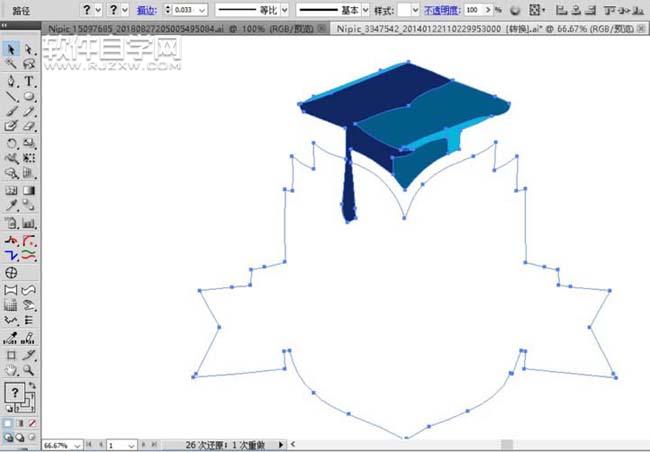Open the align-to selection options icon
Viewport: 650px width, 452px height.
coord(537,10)
